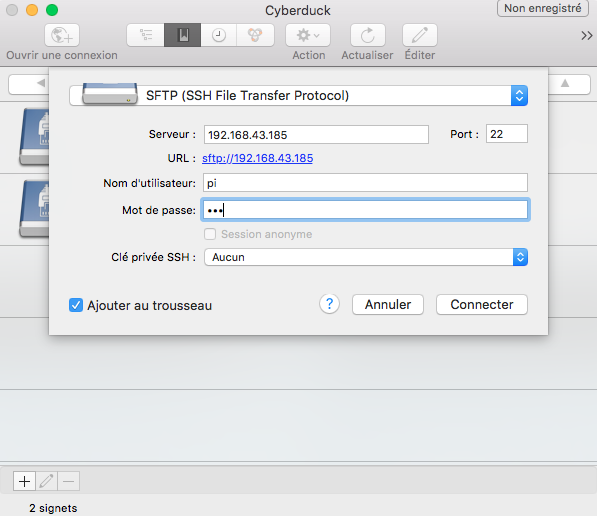The height and width of the screenshot is (516, 597).
Task: Uncheck Ajouter au trousseau checkbox
Action: pyautogui.click(x=76, y=305)
